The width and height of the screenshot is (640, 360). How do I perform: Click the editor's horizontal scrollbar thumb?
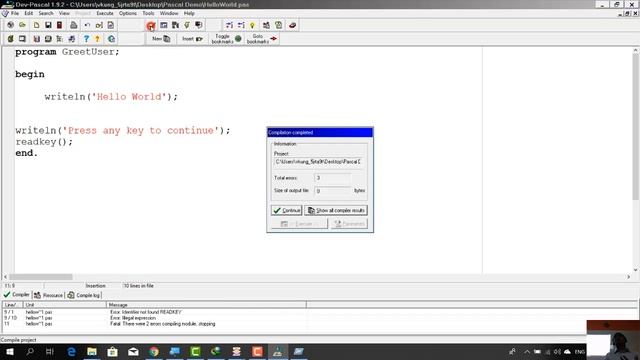40,277
